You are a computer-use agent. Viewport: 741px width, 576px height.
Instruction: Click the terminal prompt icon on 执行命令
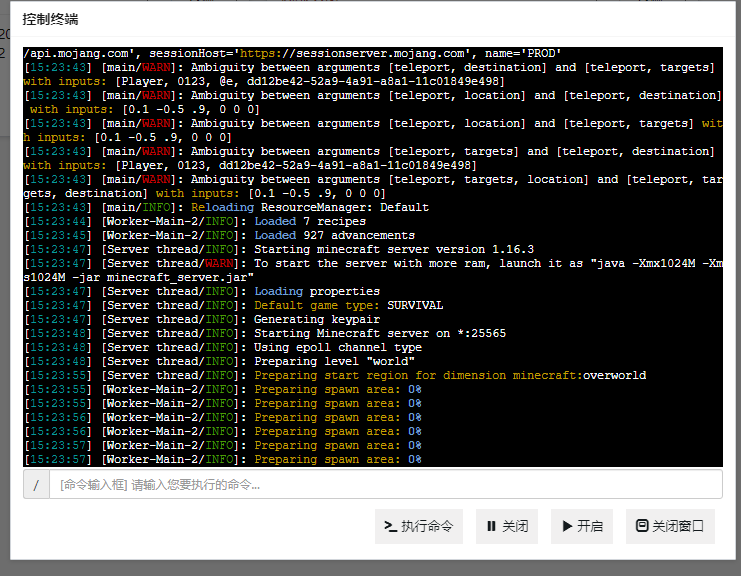point(391,526)
